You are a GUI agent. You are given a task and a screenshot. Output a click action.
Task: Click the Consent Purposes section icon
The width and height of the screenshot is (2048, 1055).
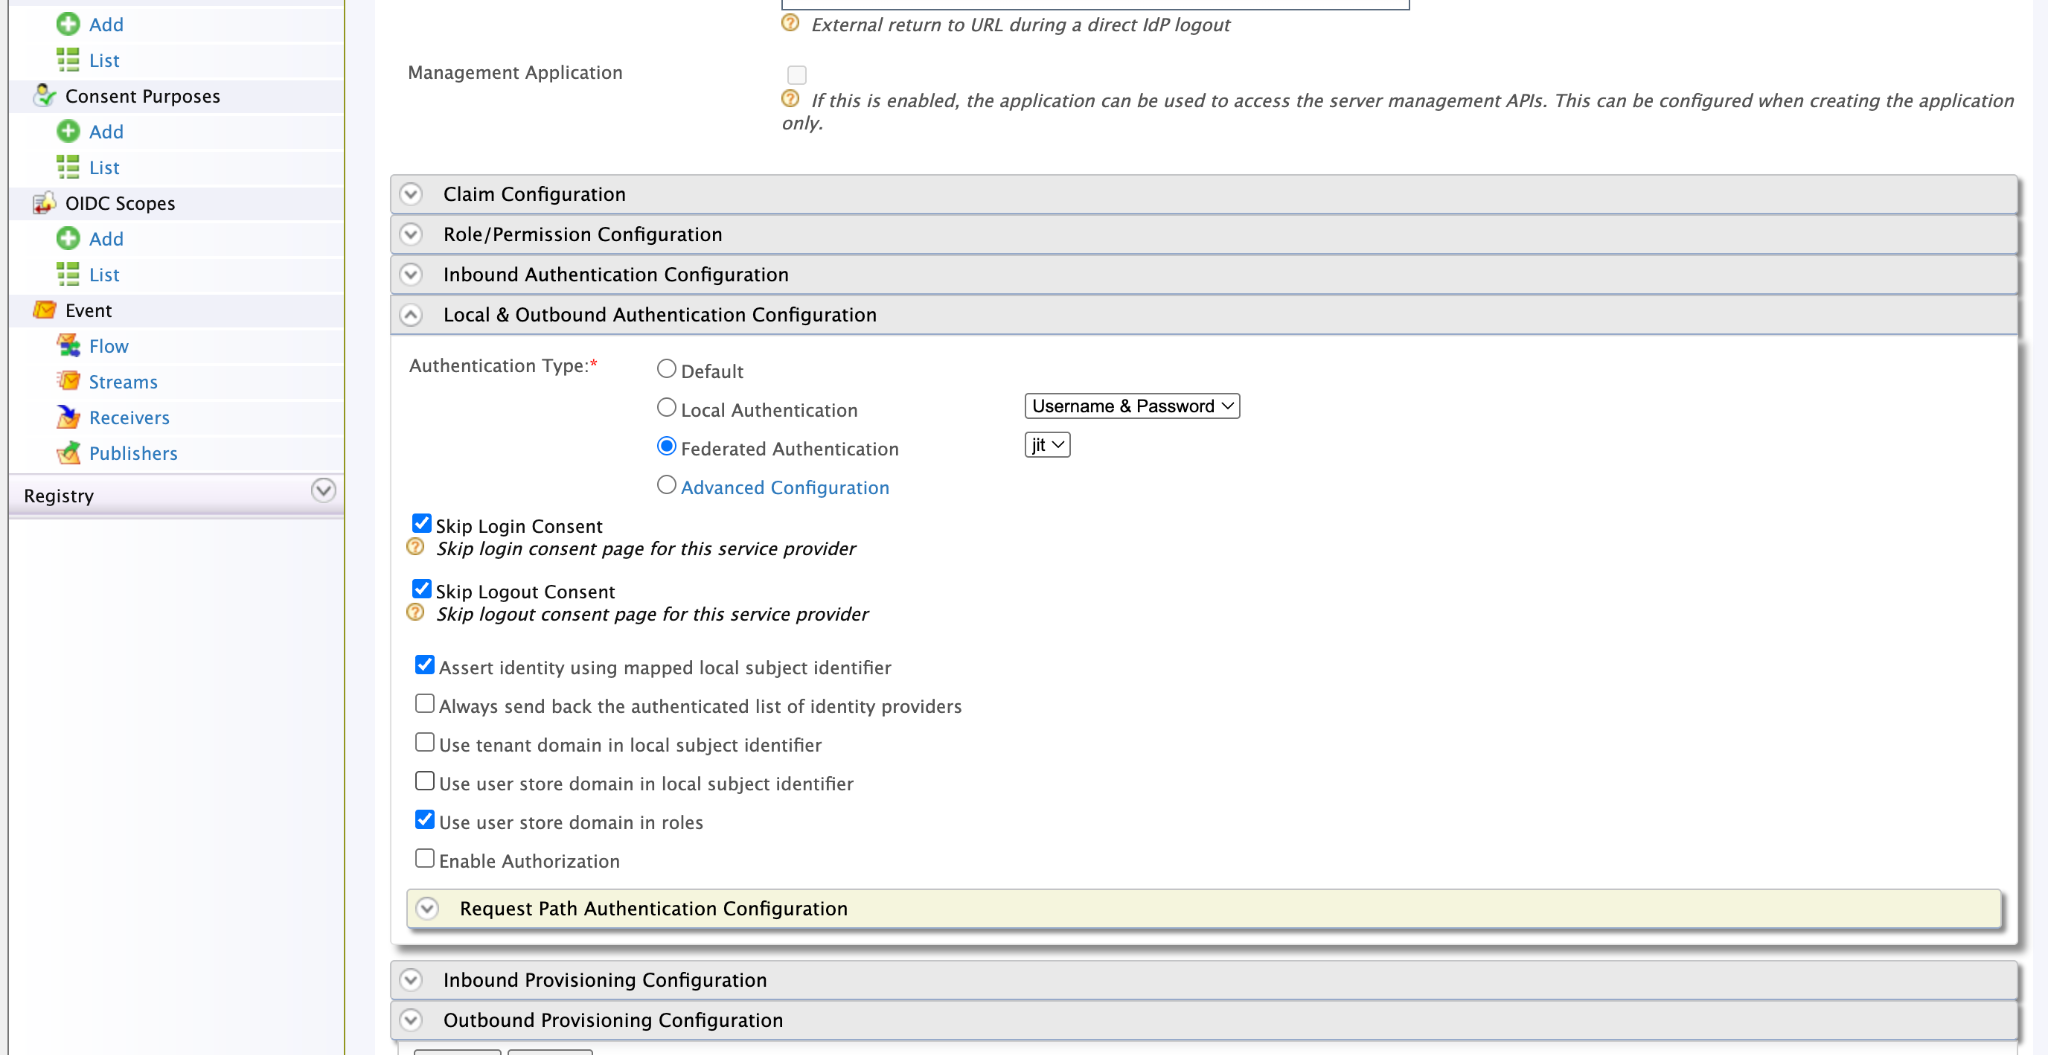[44, 96]
